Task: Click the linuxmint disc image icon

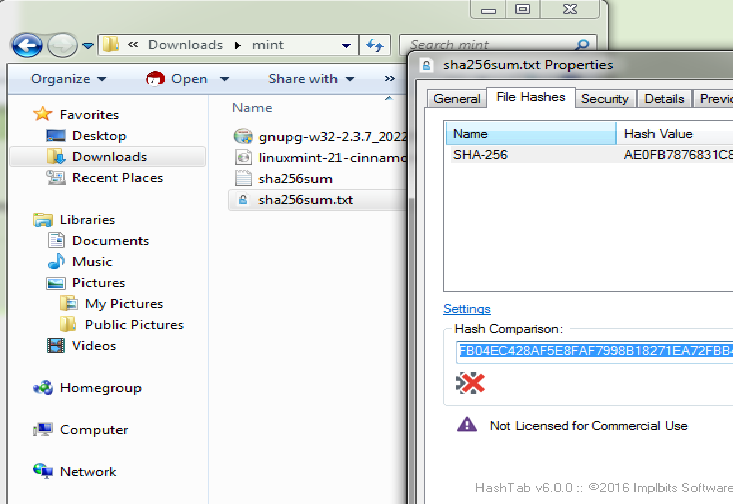Action: tap(243, 158)
